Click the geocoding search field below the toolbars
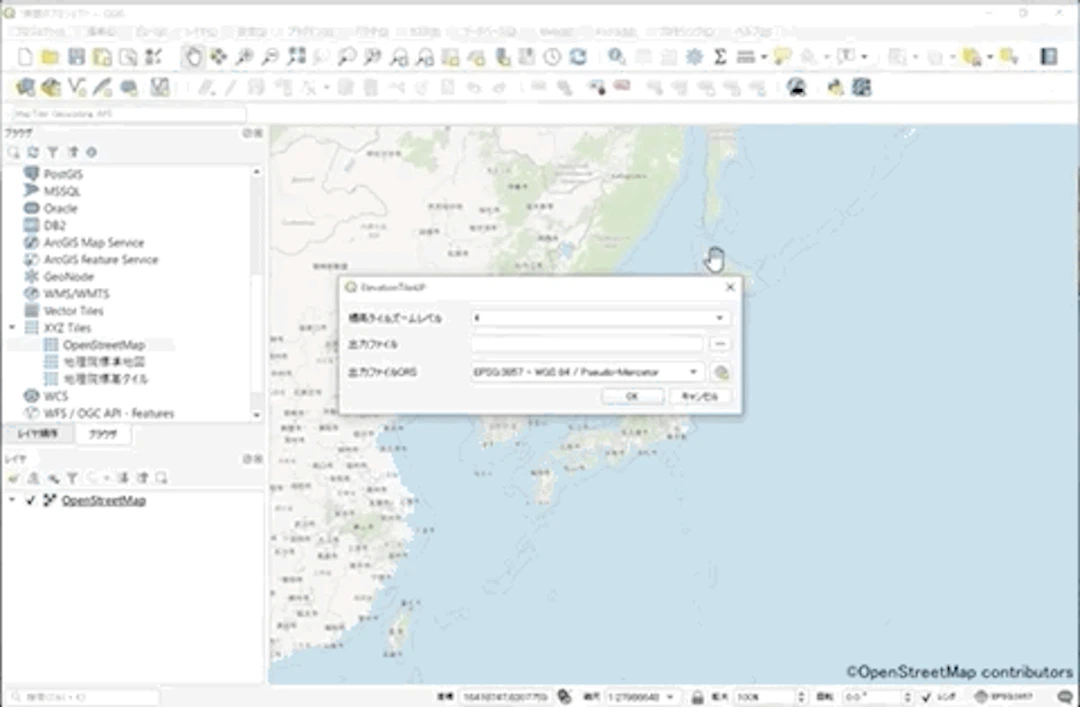1080x707 pixels. (127, 114)
